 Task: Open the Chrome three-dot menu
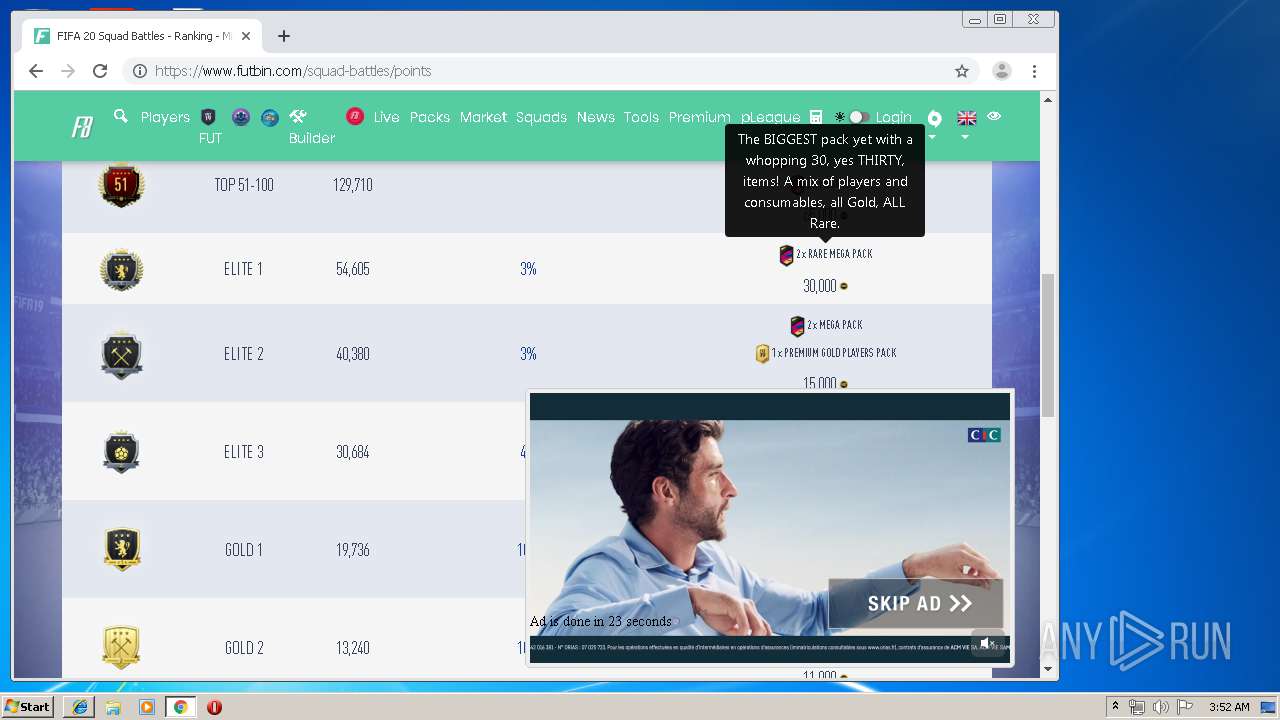[1034, 71]
